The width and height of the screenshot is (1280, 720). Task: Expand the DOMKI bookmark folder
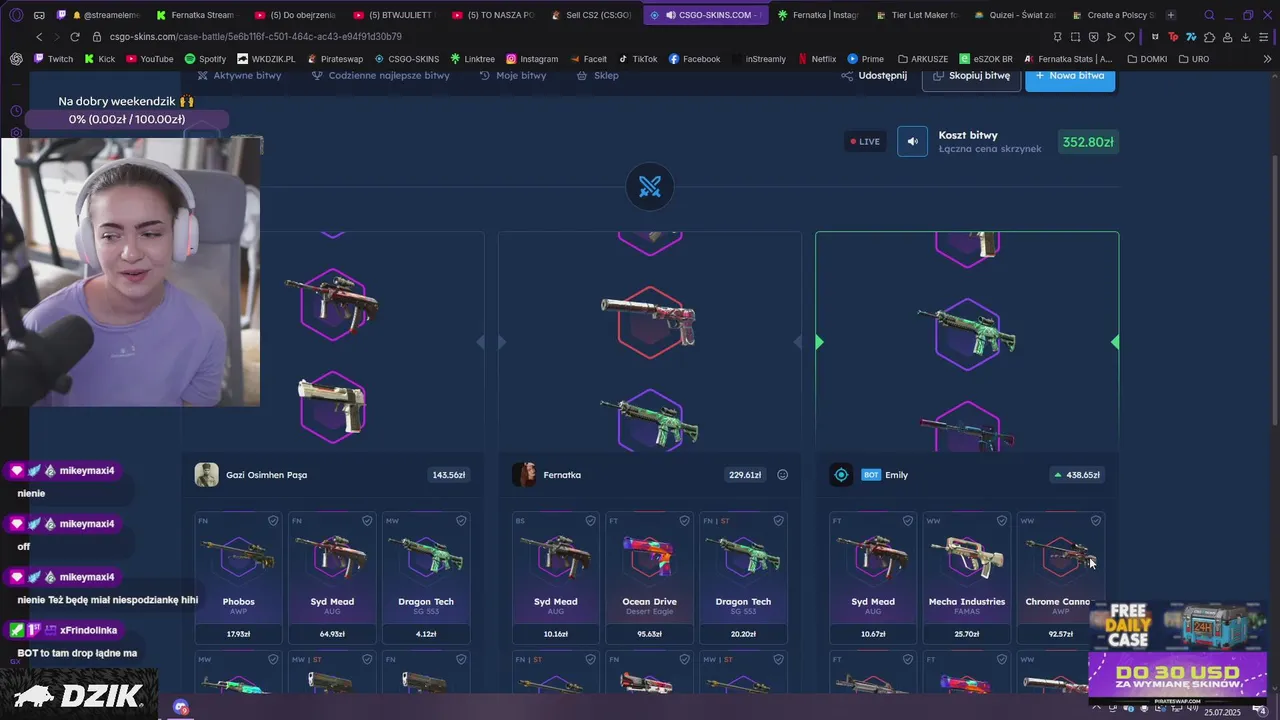point(1147,59)
